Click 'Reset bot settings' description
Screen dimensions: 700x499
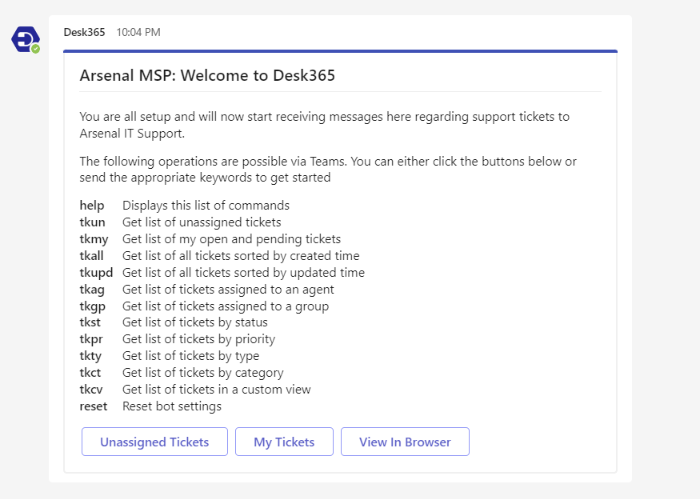pos(172,407)
